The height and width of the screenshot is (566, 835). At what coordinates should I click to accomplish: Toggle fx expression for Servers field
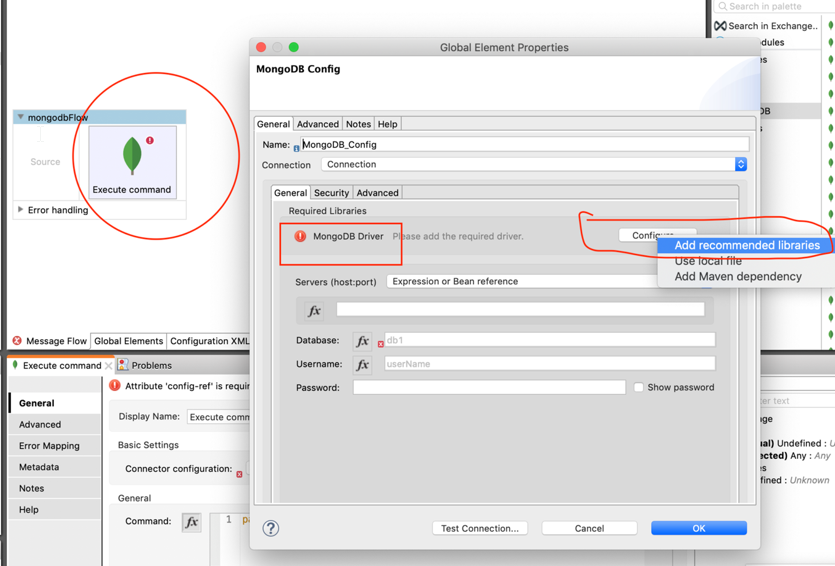[x=314, y=310]
